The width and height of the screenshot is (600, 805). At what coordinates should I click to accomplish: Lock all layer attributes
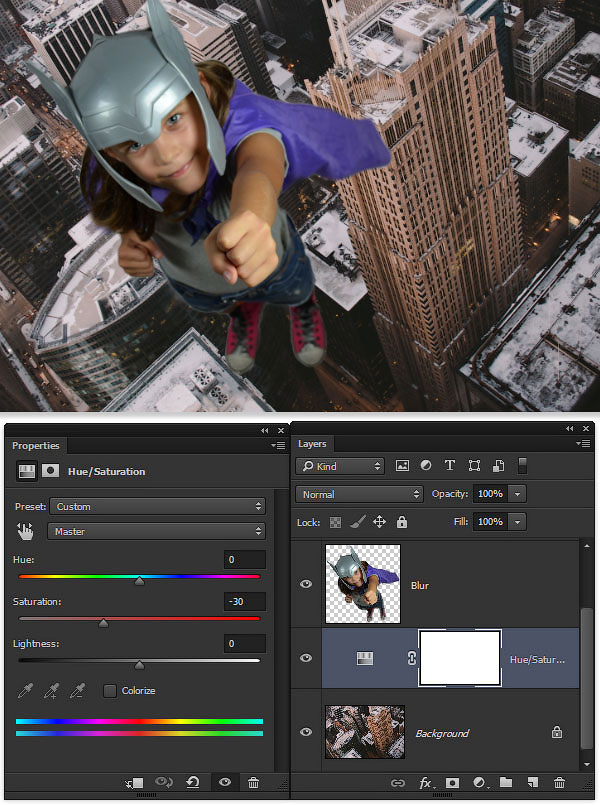[x=402, y=522]
